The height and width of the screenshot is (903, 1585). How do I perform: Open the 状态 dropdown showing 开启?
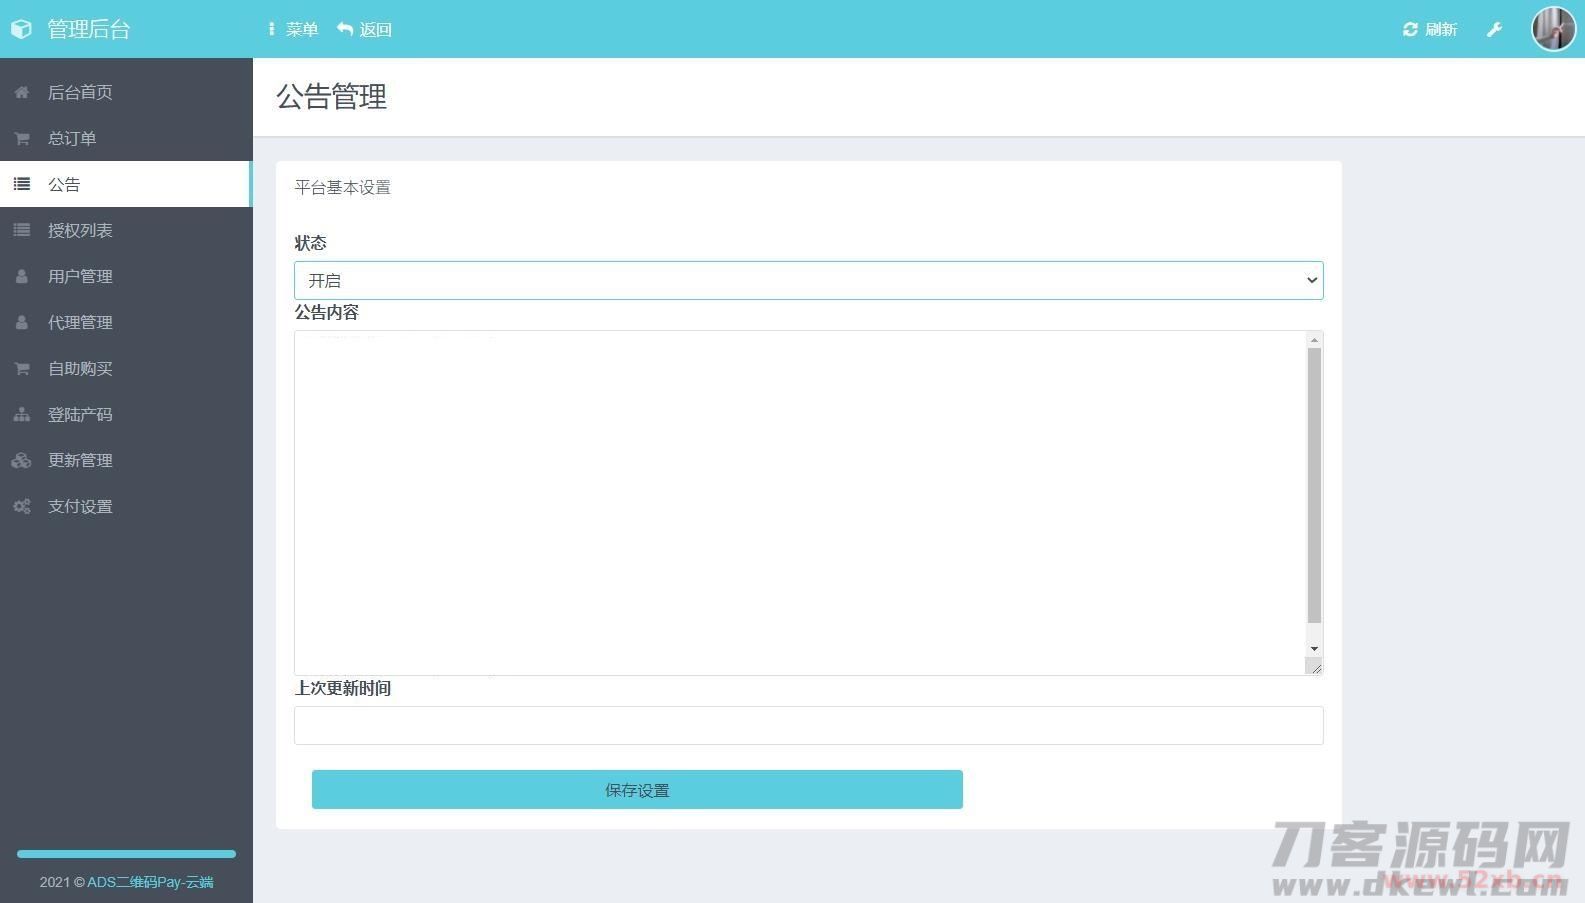[808, 280]
